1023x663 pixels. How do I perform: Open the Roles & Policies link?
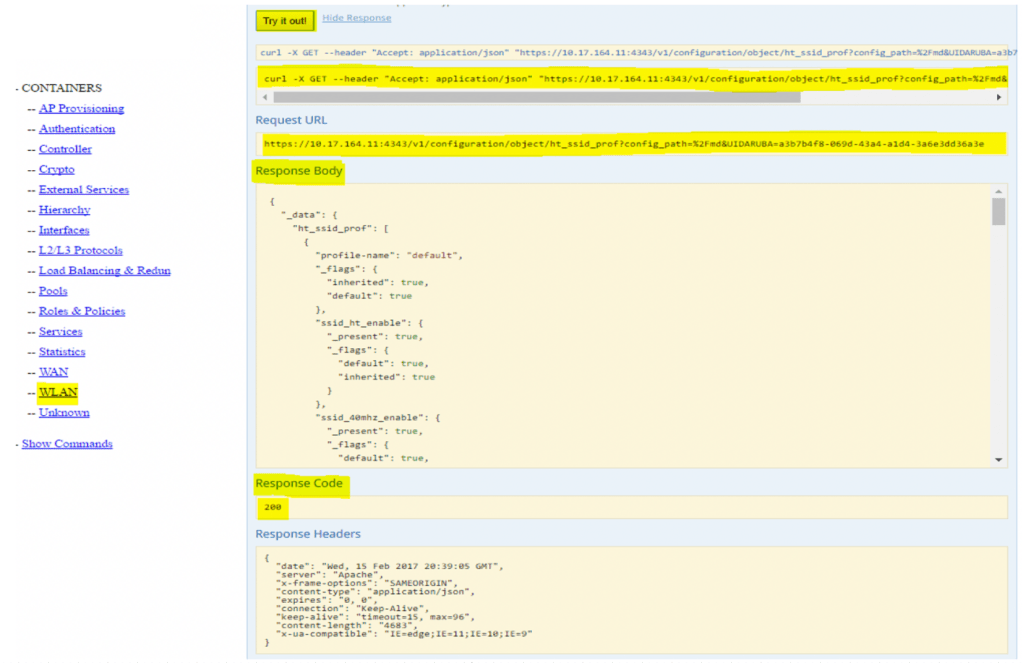click(82, 311)
